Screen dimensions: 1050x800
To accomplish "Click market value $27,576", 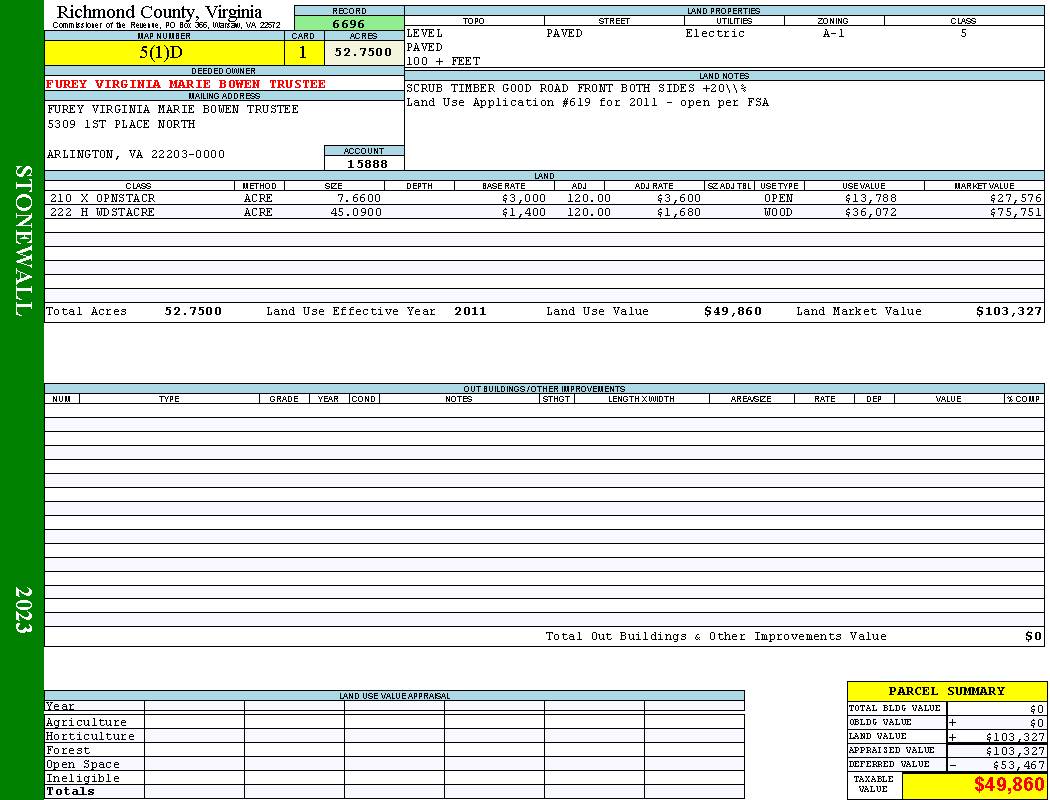I will point(1016,198).
